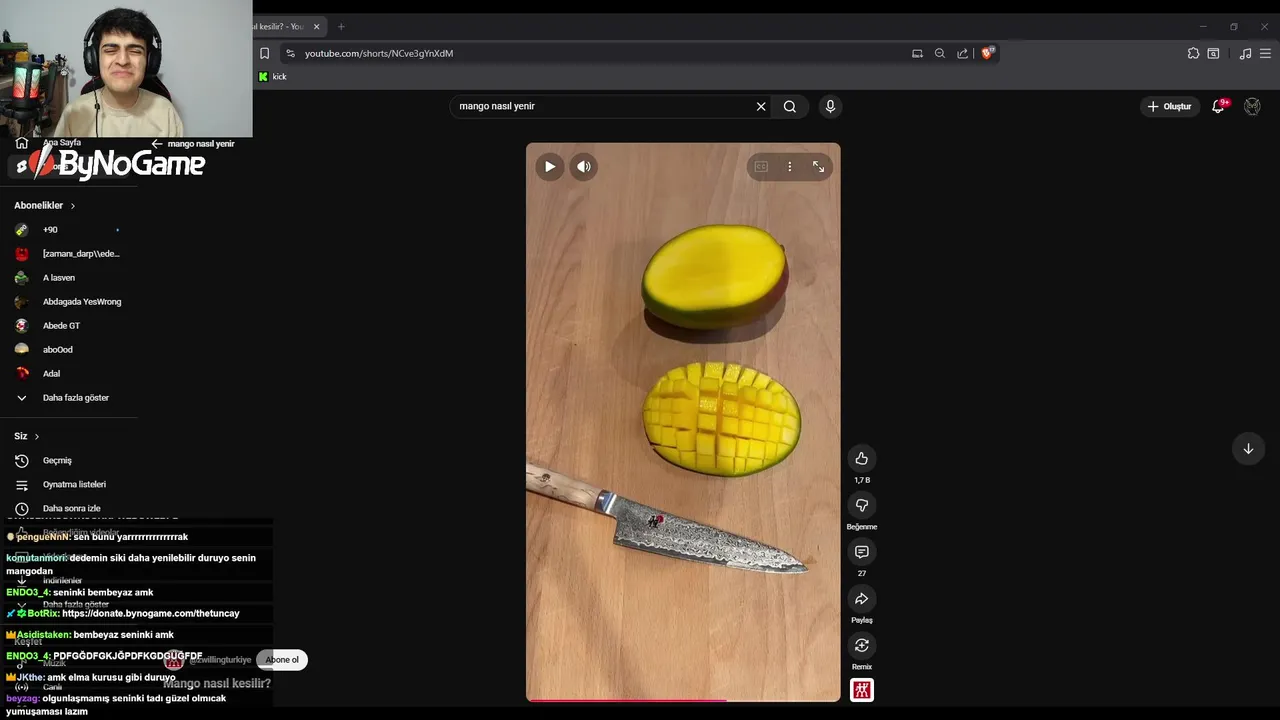The image size is (1280, 720).
Task: Open the browser hamburger main menu
Action: pos(1266,53)
